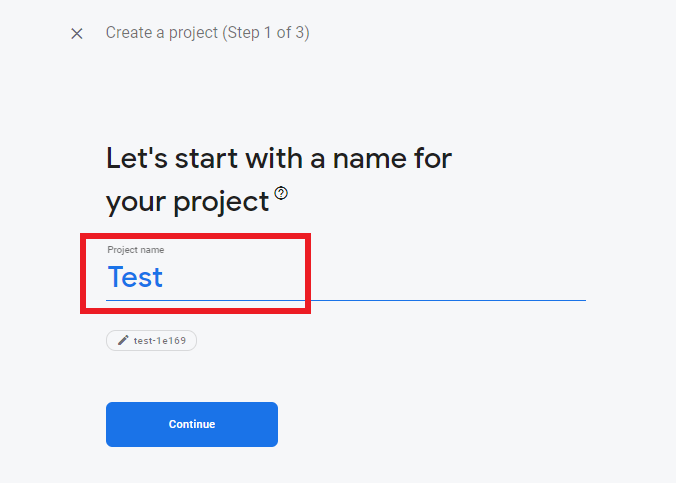The height and width of the screenshot is (483, 676).
Task: Click the word Continue on the button
Action: pyautogui.click(x=192, y=424)
